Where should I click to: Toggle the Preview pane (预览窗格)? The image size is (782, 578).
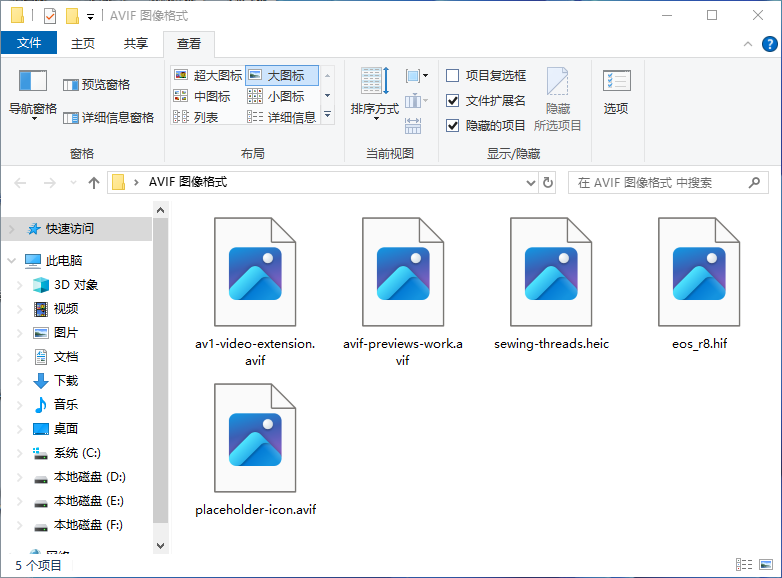coord(97,85)
